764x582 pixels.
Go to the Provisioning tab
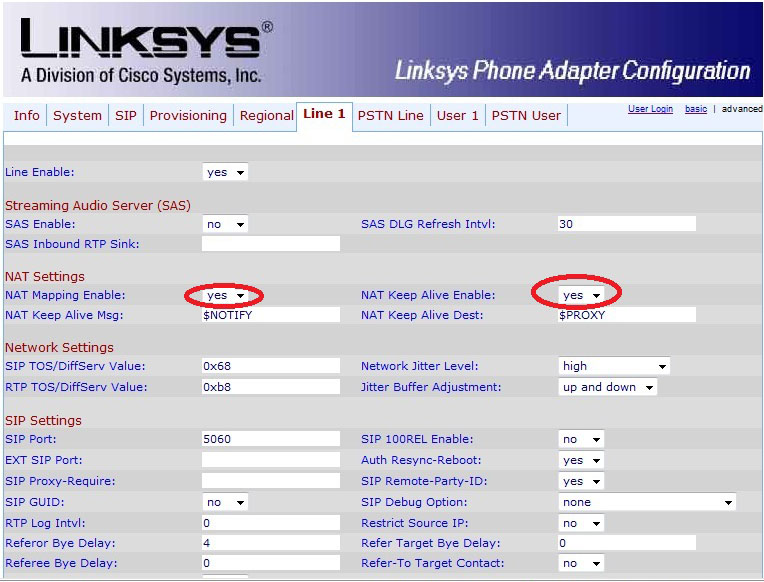[188, 116]
